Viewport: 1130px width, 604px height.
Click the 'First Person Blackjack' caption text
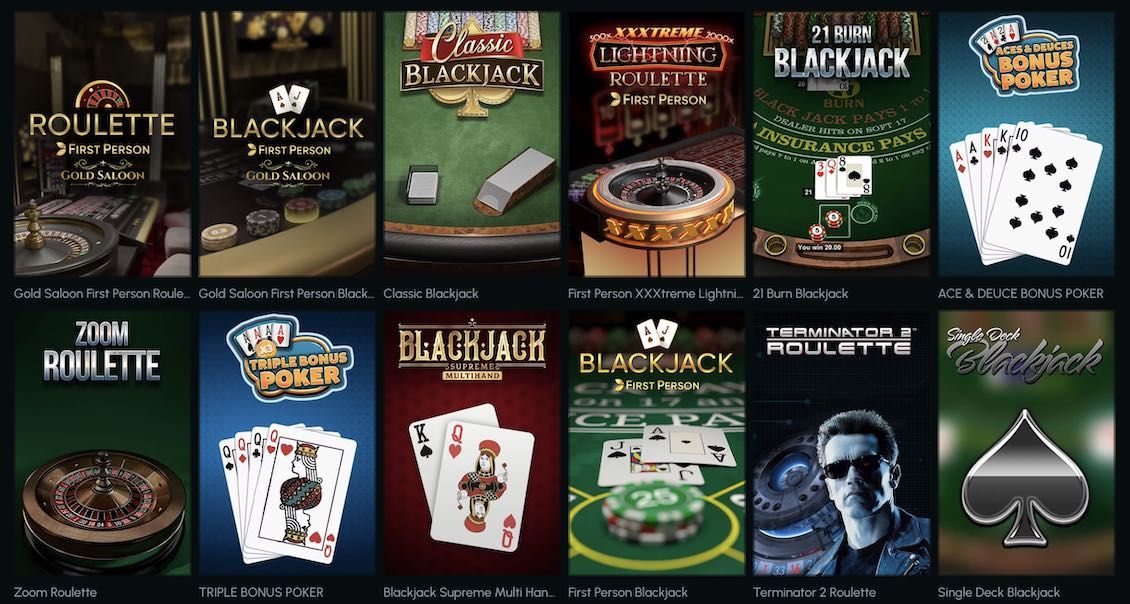tap(628, 592)
